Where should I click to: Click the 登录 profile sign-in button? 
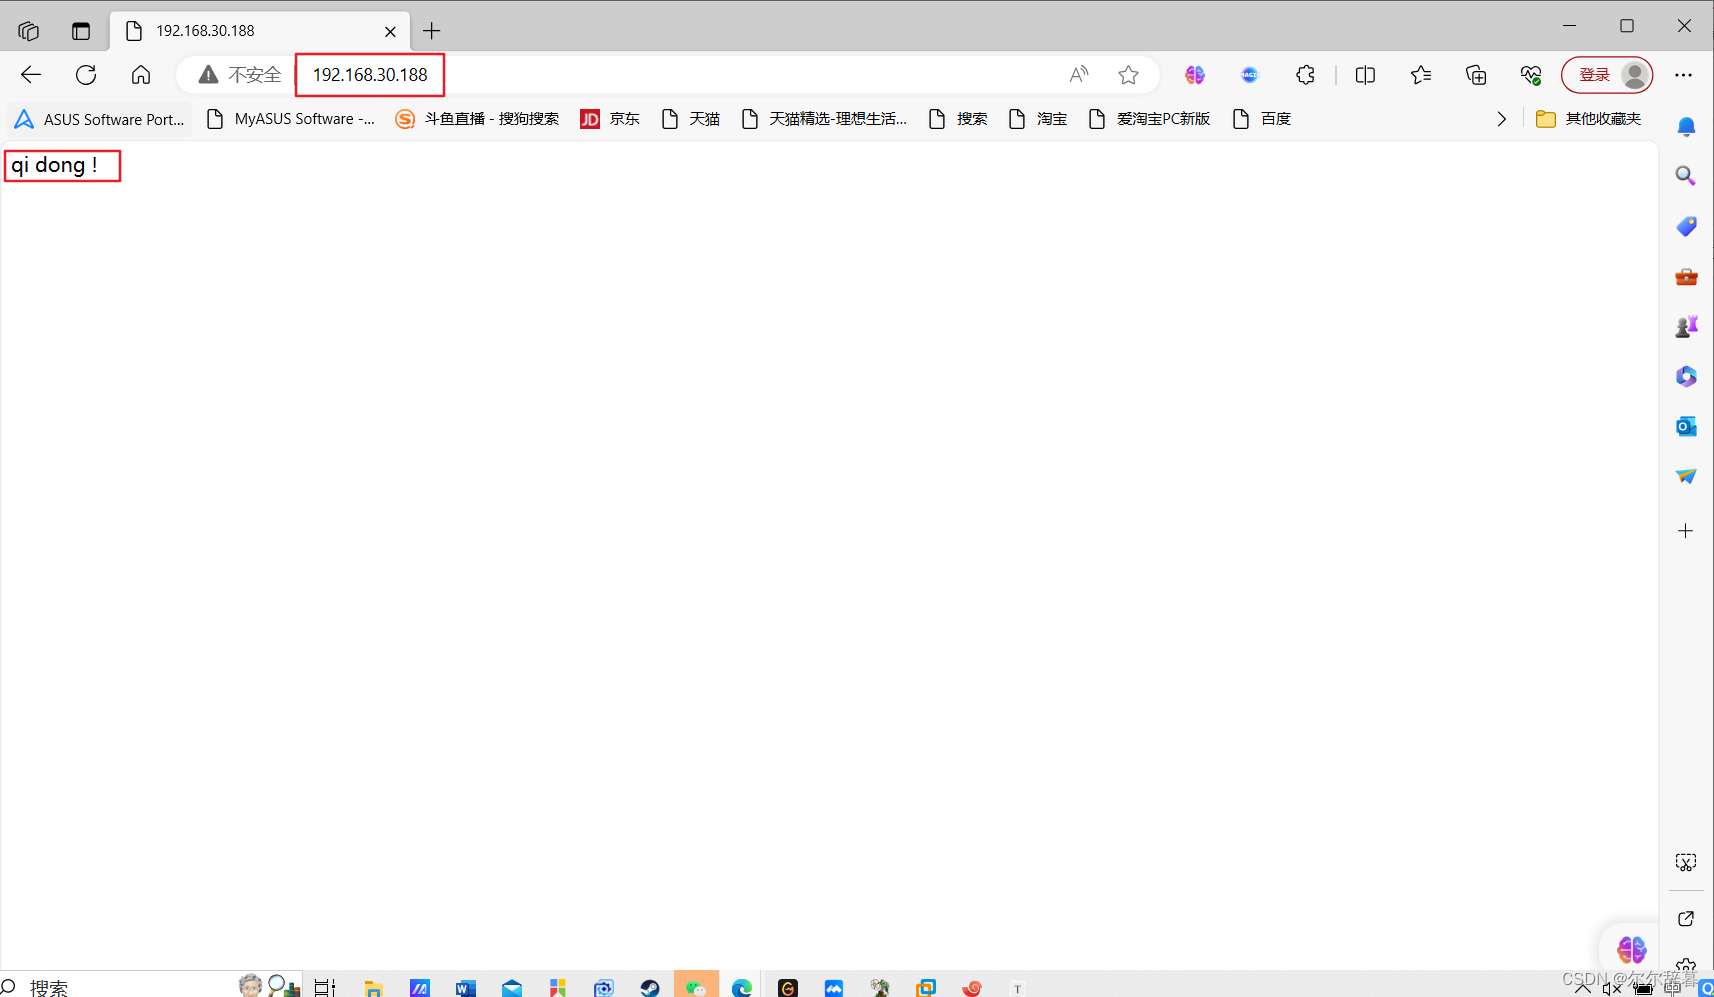[1607, 75]
